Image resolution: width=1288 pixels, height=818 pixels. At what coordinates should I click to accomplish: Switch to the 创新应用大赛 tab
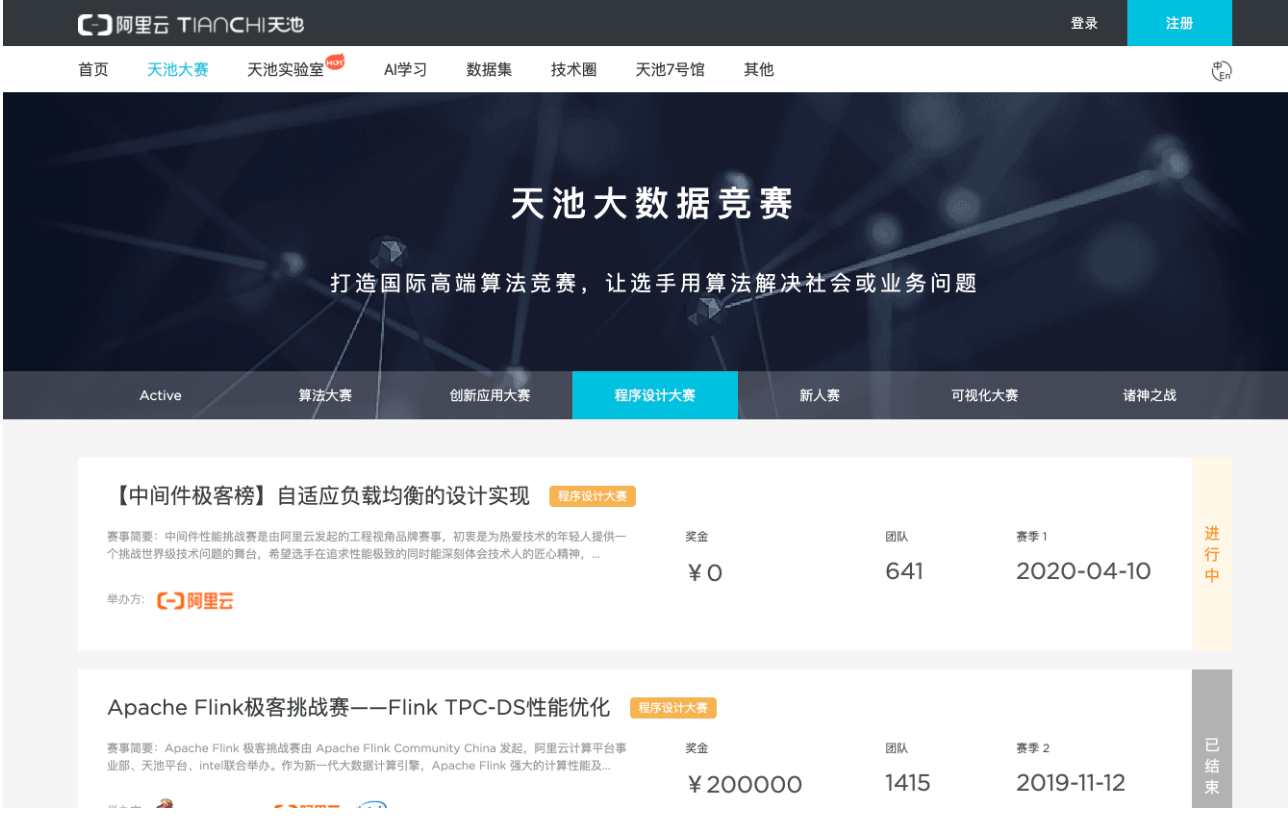point(490,396)
